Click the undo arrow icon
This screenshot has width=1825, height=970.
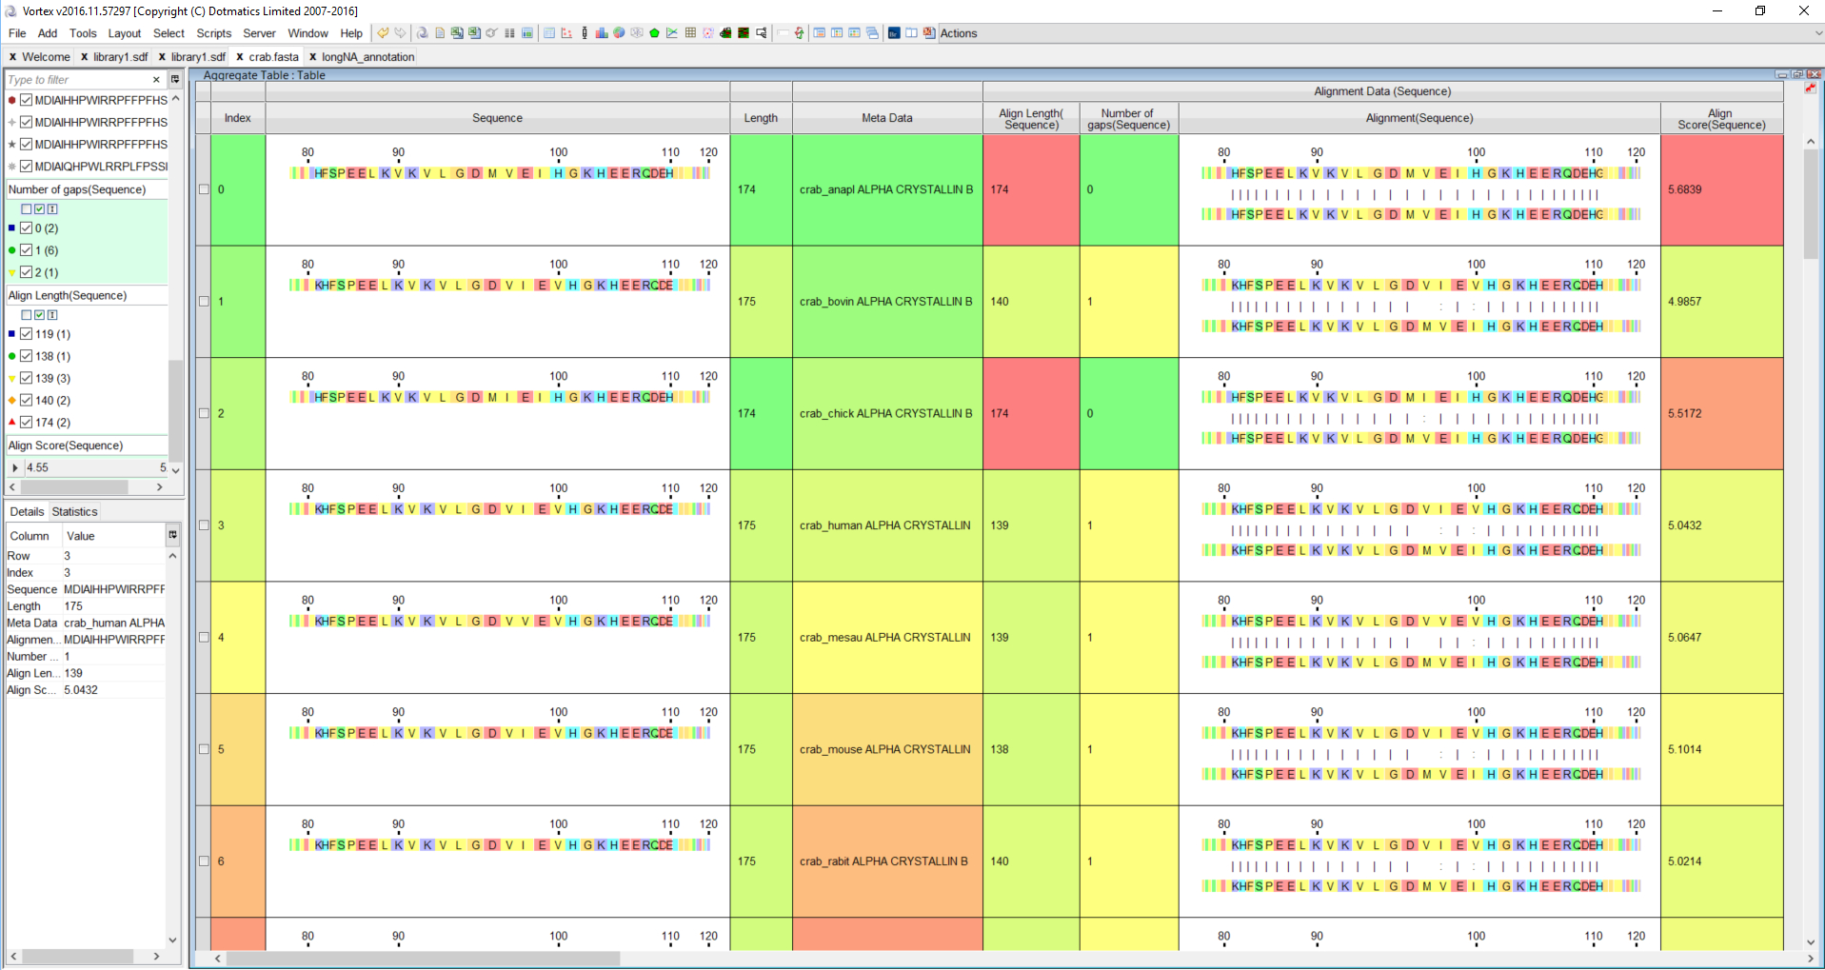point(383,33)
